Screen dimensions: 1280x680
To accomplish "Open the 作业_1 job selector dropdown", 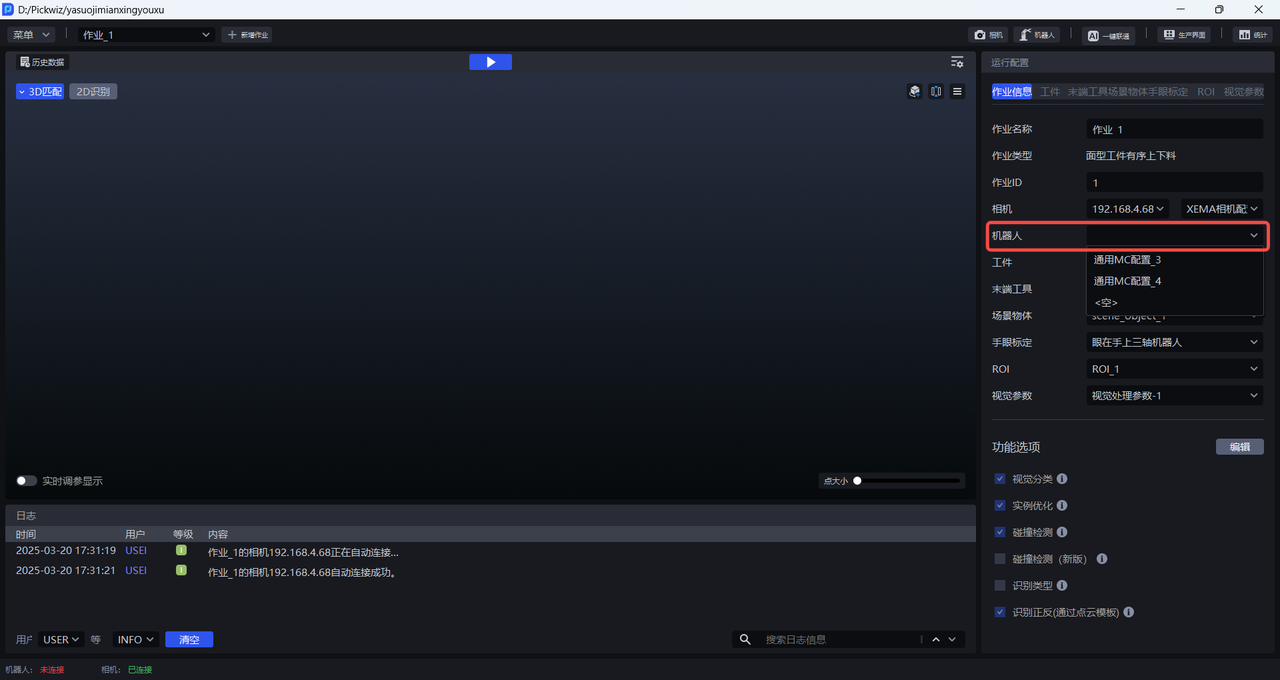I will (147, 35).
